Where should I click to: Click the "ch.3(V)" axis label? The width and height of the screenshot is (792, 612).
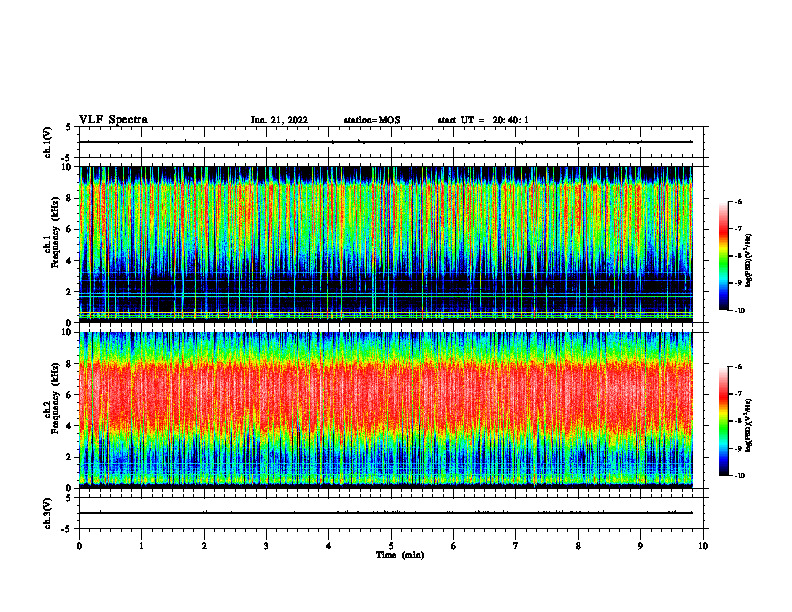[x=48, y=514]
